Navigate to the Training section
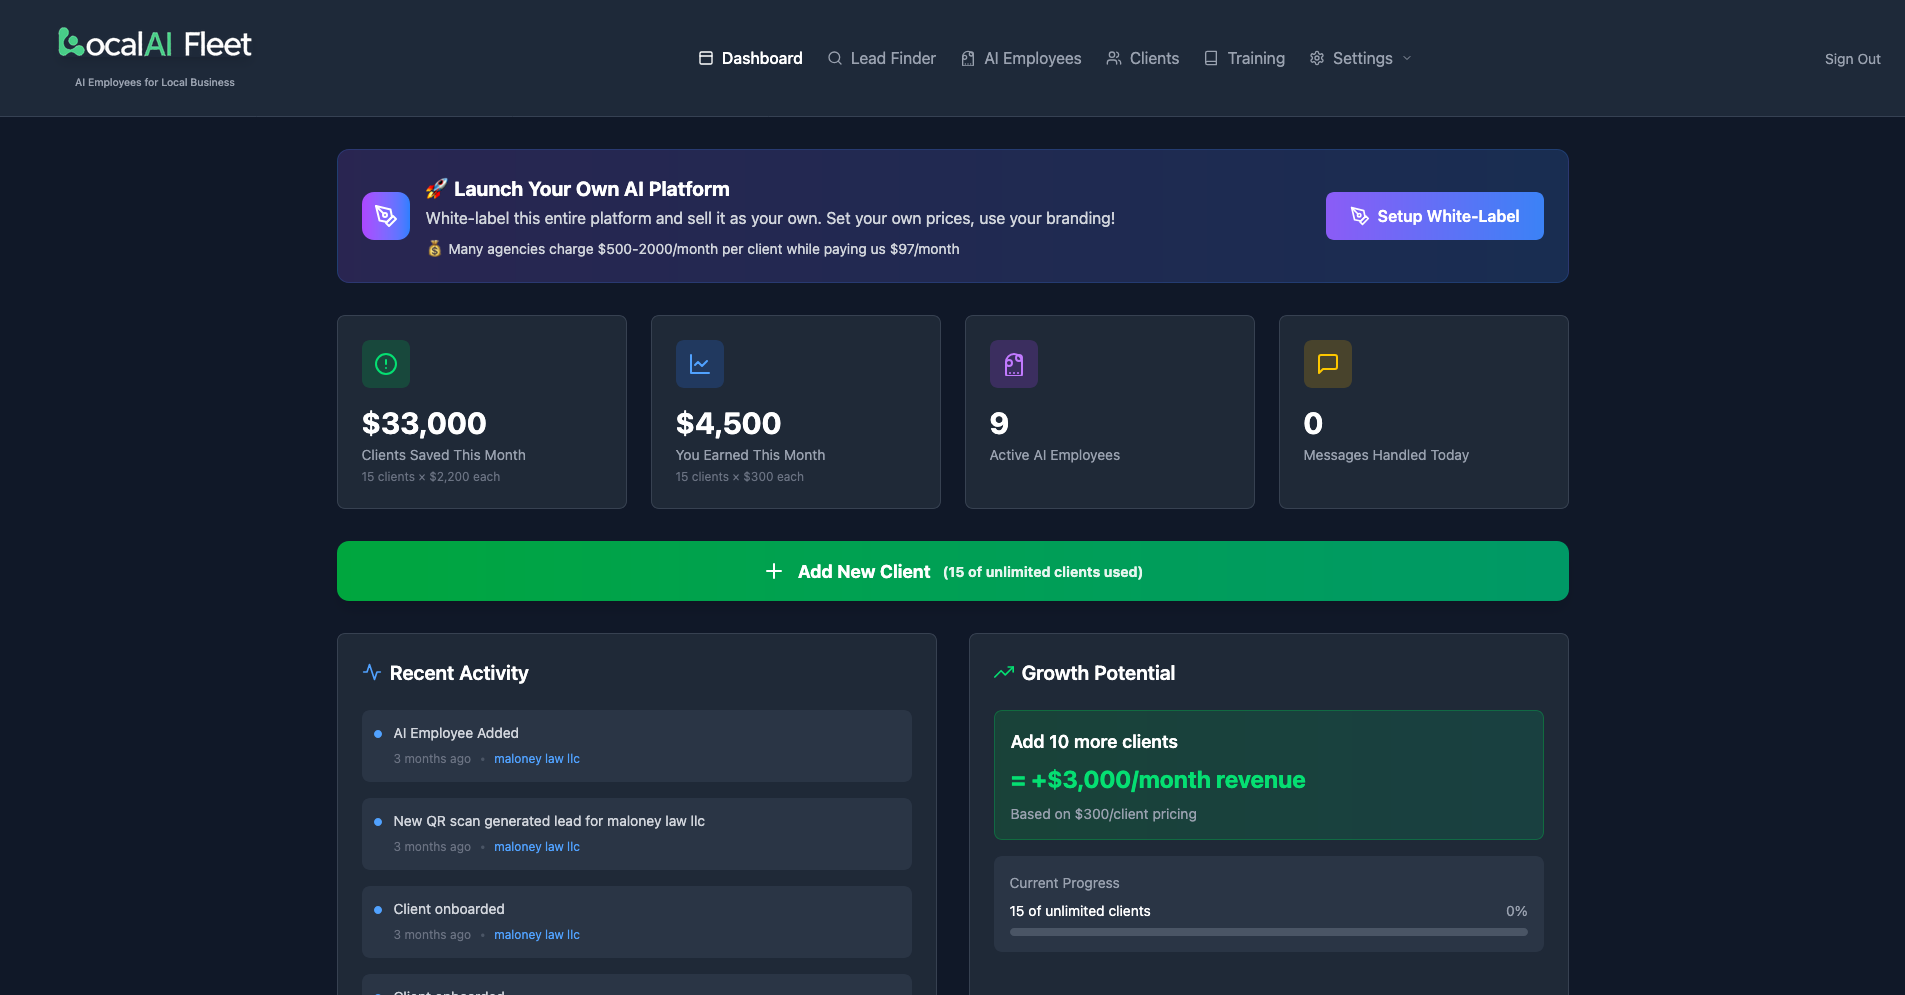The image size is (1905, 995). (x=1256, y=58)
